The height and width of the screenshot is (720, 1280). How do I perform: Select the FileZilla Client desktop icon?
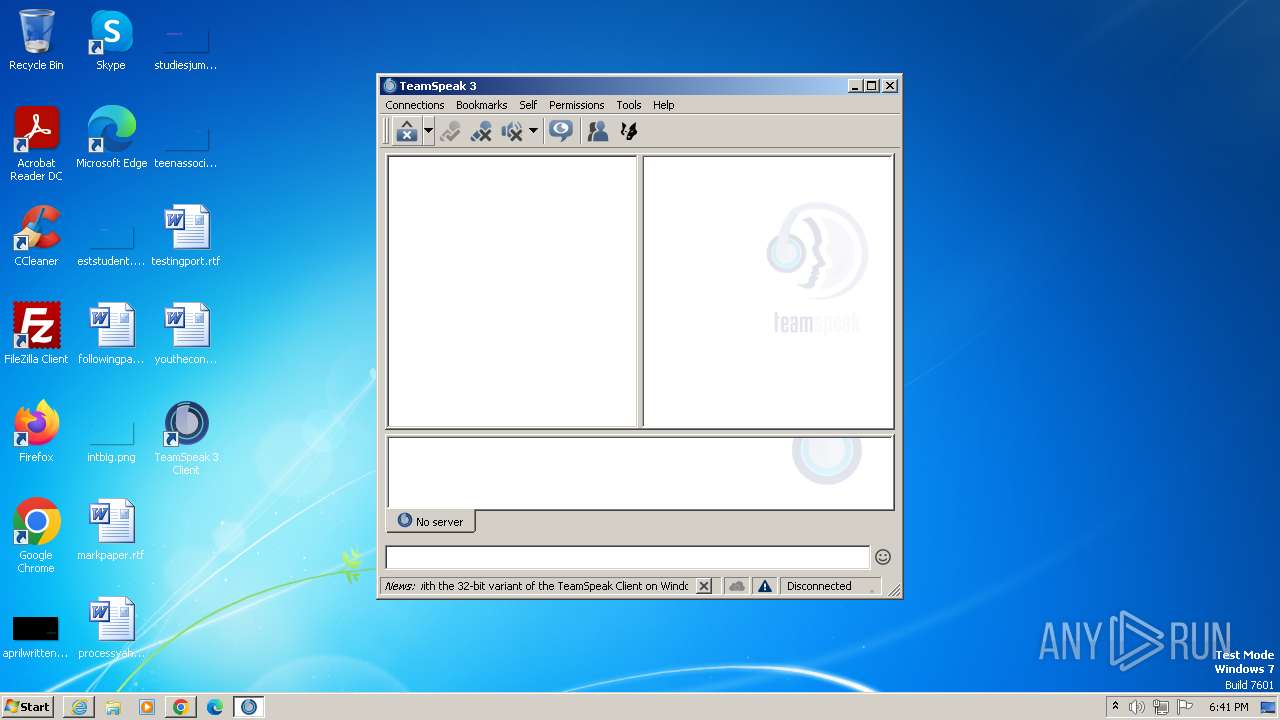(x=36, y=334)
